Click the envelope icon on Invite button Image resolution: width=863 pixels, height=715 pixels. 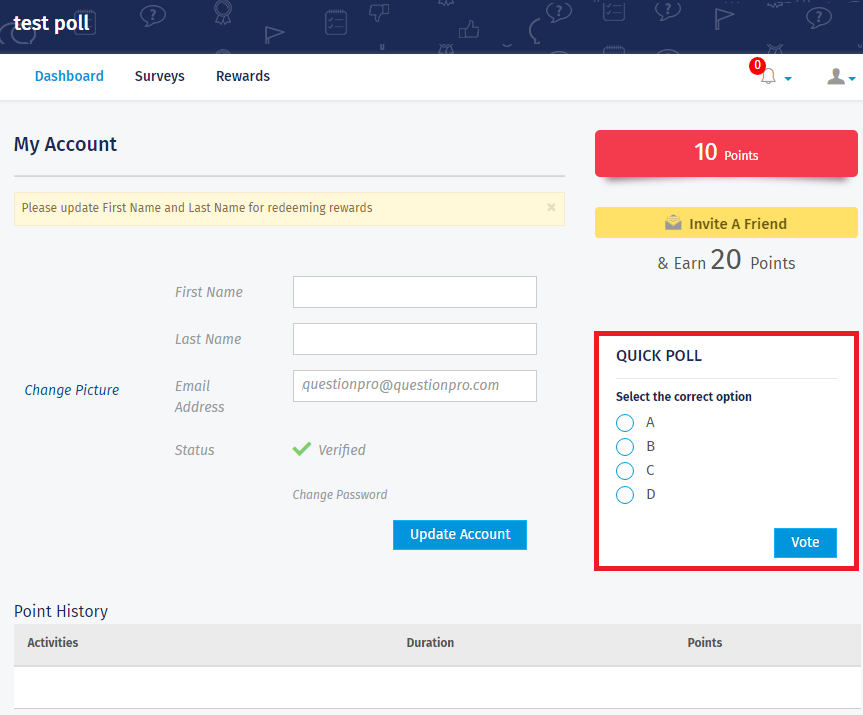pos(673,223)
